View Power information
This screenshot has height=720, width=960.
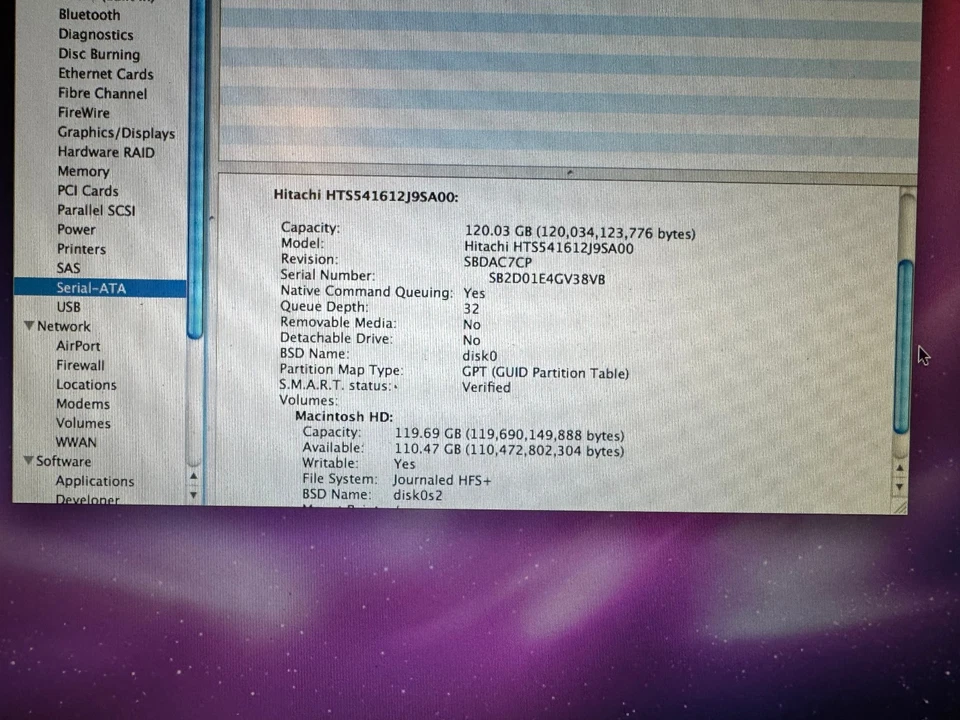[76, 229]
